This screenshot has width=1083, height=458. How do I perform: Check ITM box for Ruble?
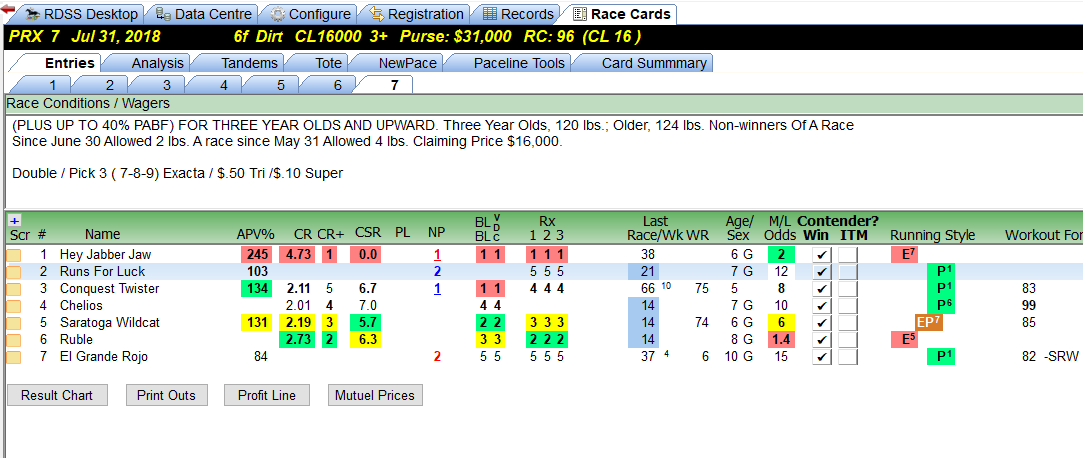848,340
